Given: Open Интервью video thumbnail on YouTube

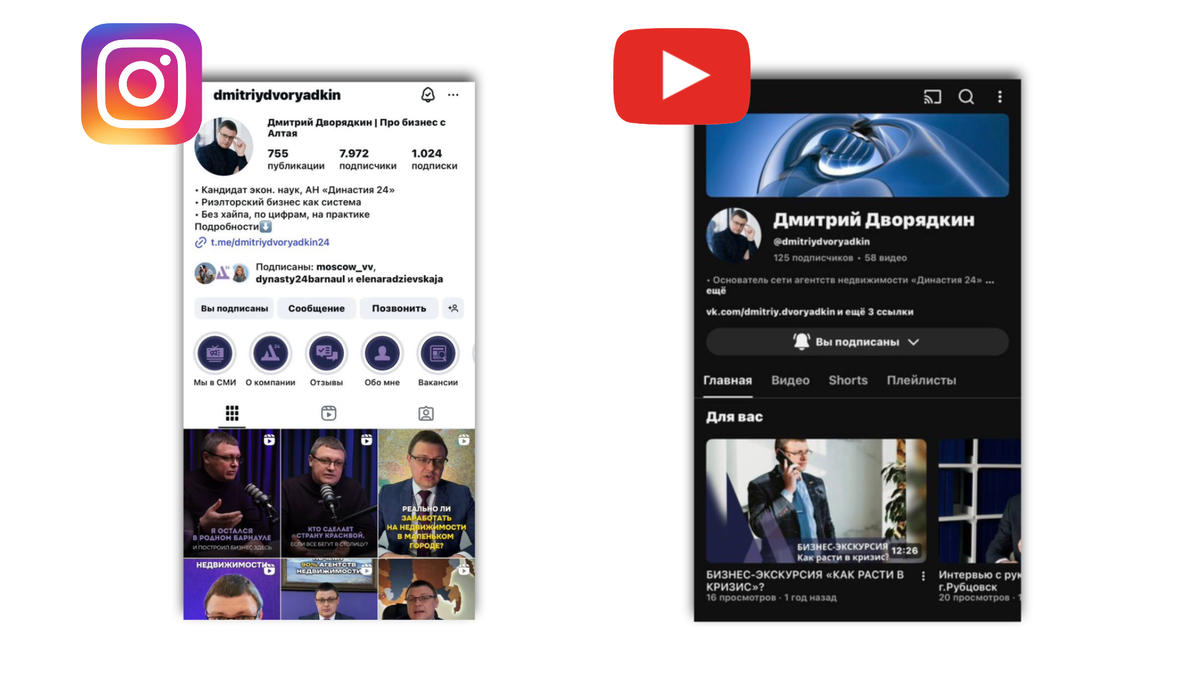Looking at the screenshot, I should 980,501.
